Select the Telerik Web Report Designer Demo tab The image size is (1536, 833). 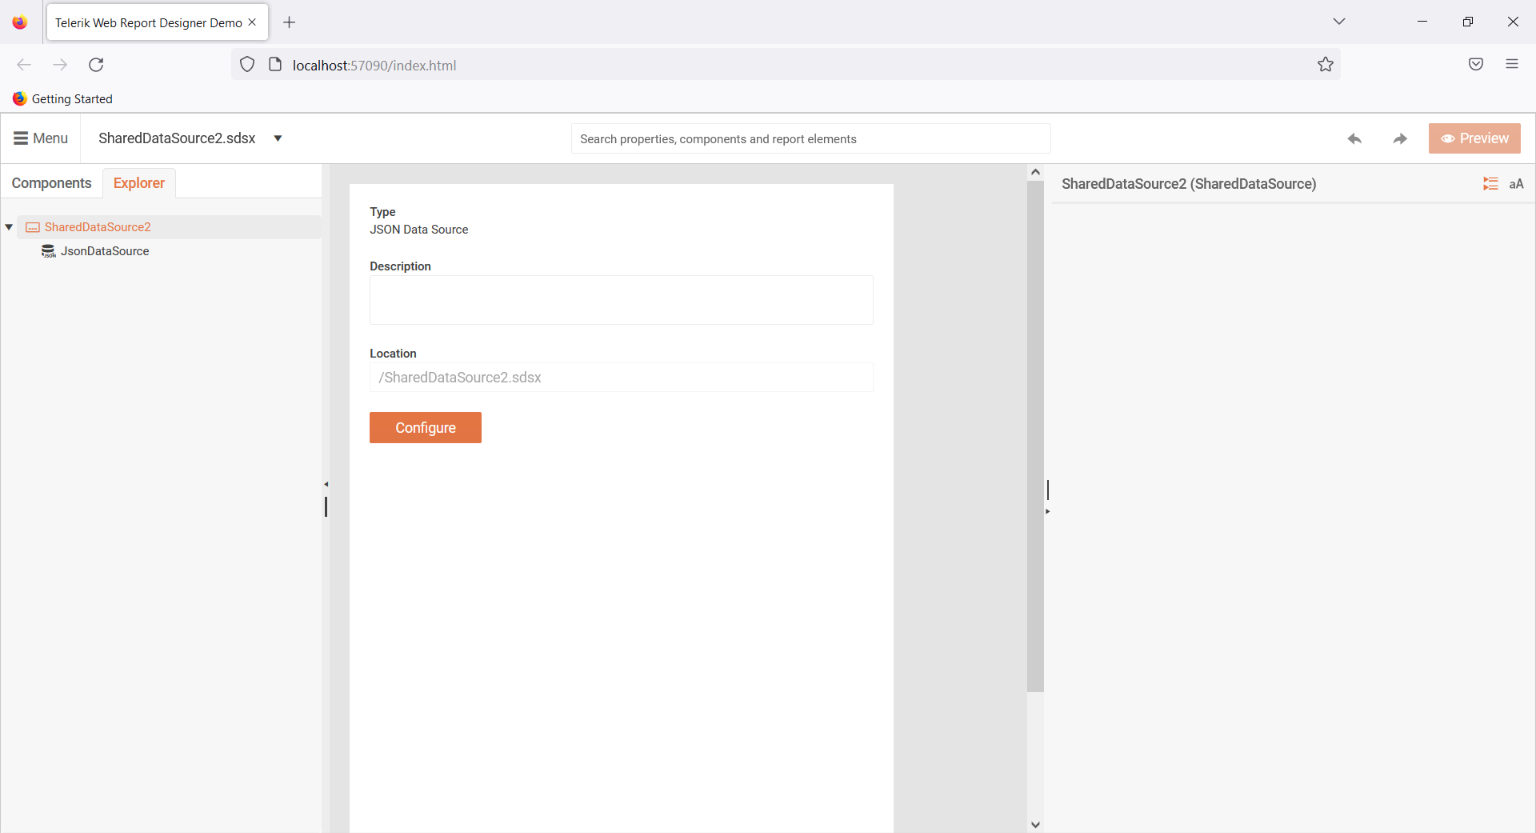pos(150,21)
